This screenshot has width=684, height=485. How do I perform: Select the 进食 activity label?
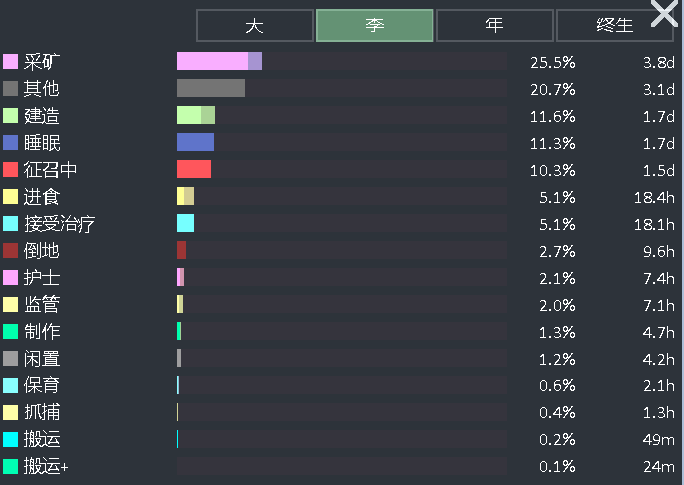tap(41, 197)
